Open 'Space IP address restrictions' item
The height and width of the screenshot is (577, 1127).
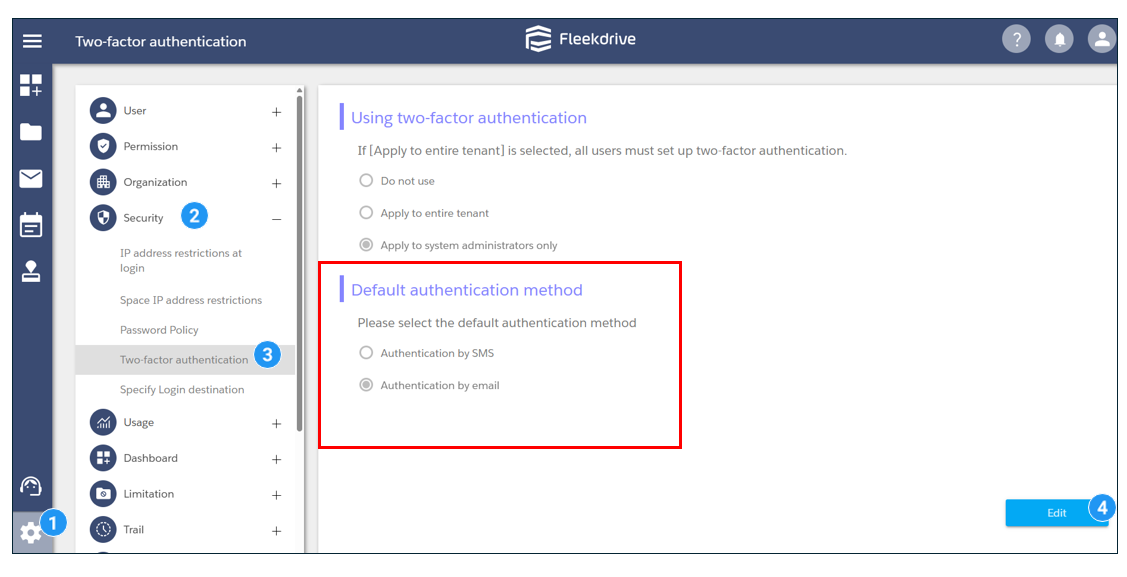coord(190,300)
